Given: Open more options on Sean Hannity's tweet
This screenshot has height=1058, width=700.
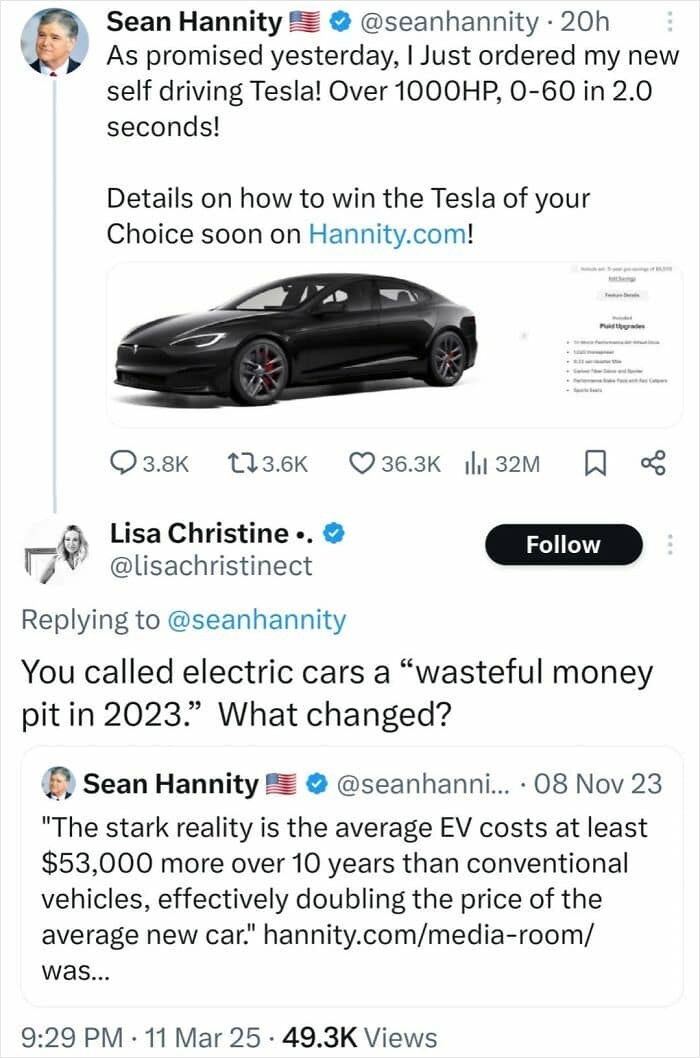Looking at the screenshot, I should tap(669, 22).
